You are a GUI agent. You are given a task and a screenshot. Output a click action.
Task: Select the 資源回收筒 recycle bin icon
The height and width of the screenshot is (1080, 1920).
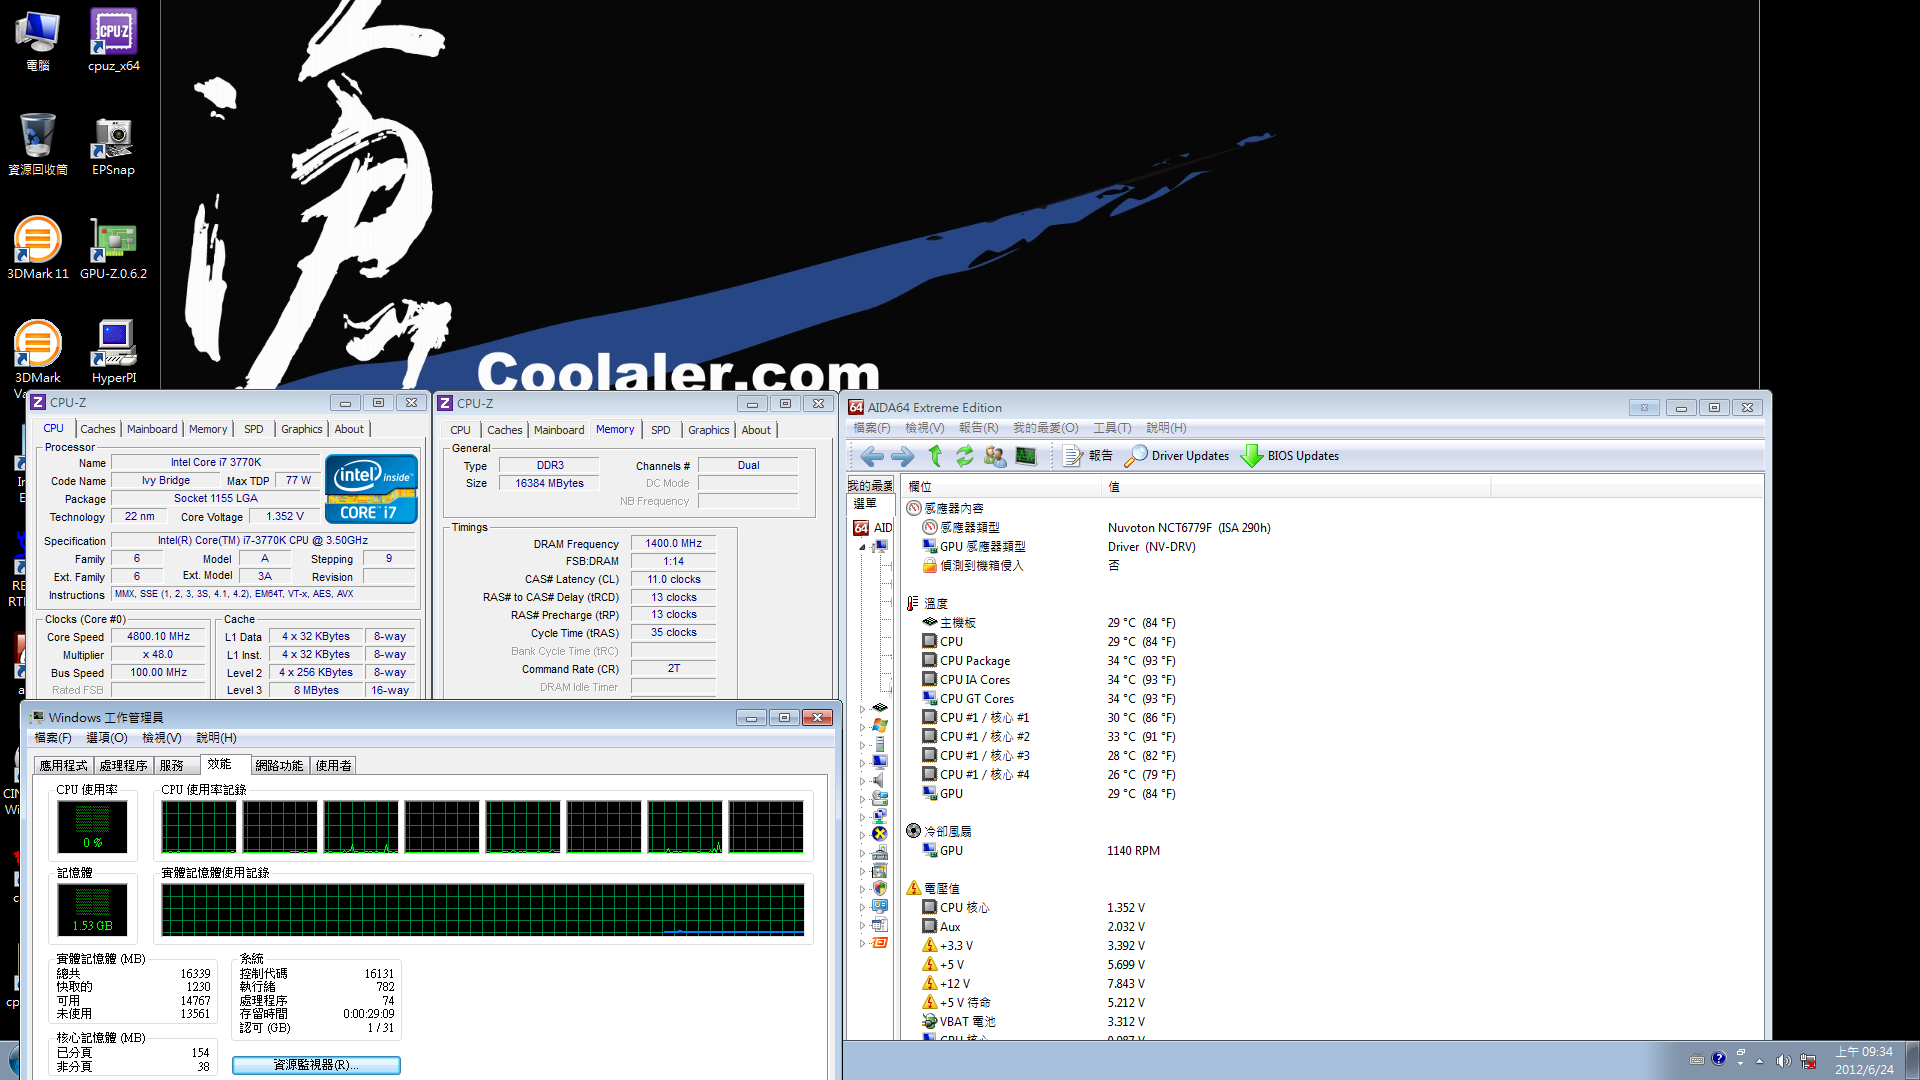coord(38,144)
